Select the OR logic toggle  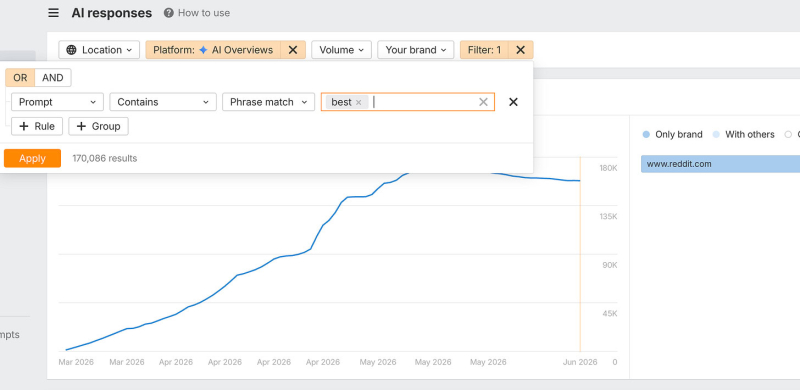pyautogui.click(x=20, y=78)
